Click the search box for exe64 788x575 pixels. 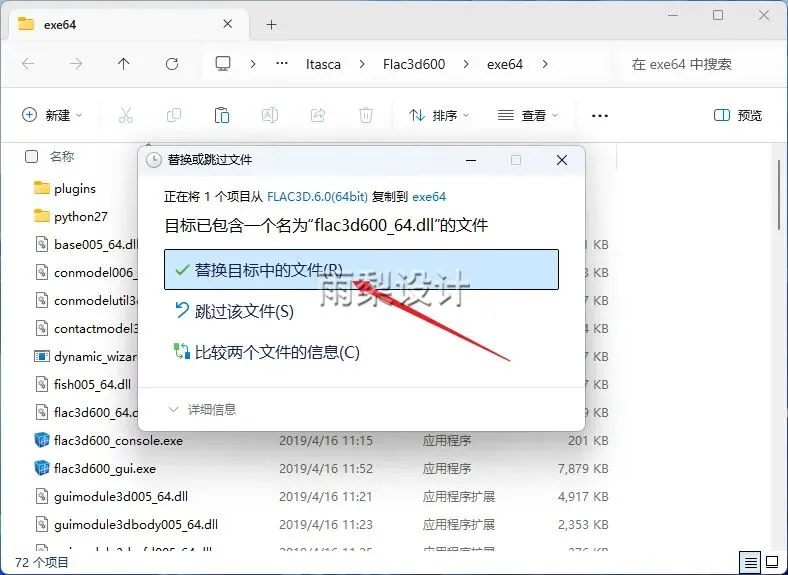point(701,64)
